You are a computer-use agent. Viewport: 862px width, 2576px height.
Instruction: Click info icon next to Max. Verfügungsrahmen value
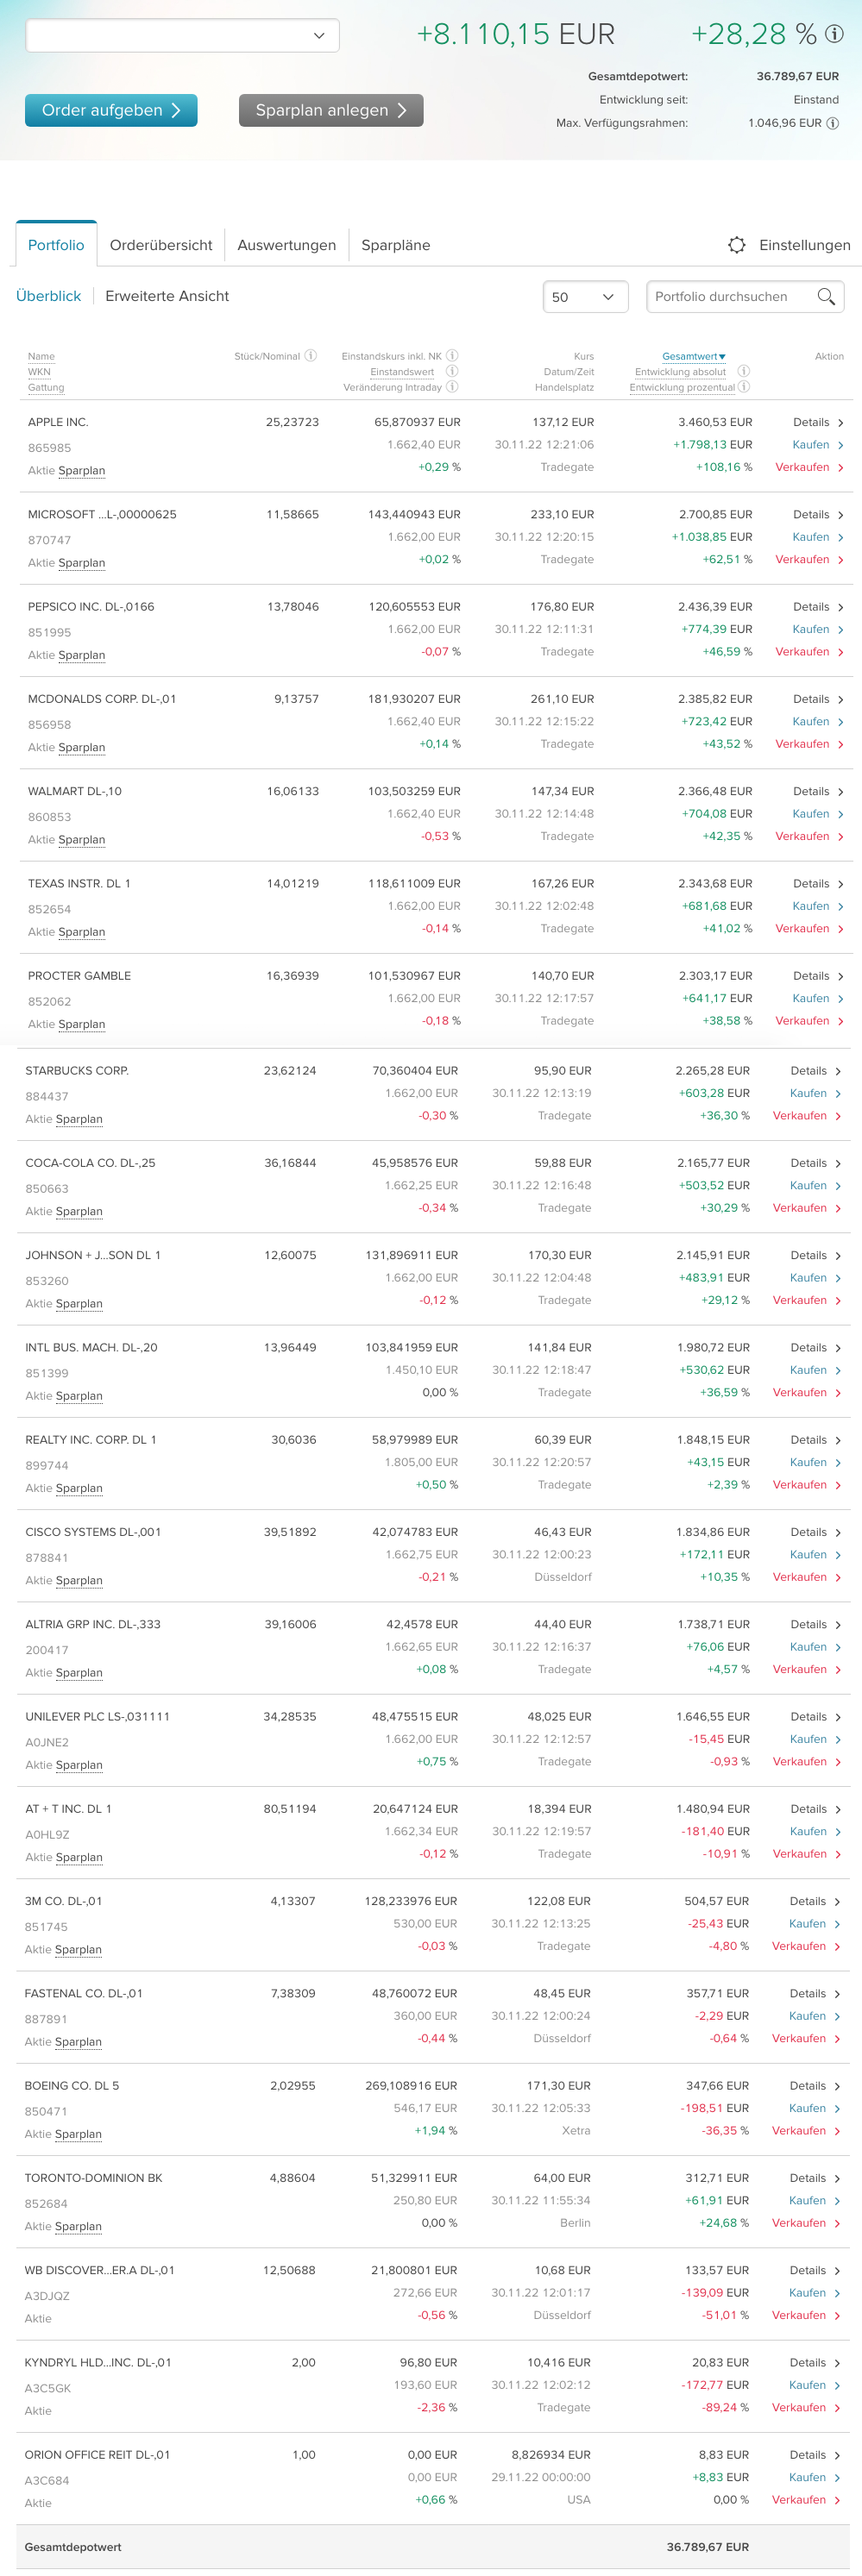click(x=832, y=124)
